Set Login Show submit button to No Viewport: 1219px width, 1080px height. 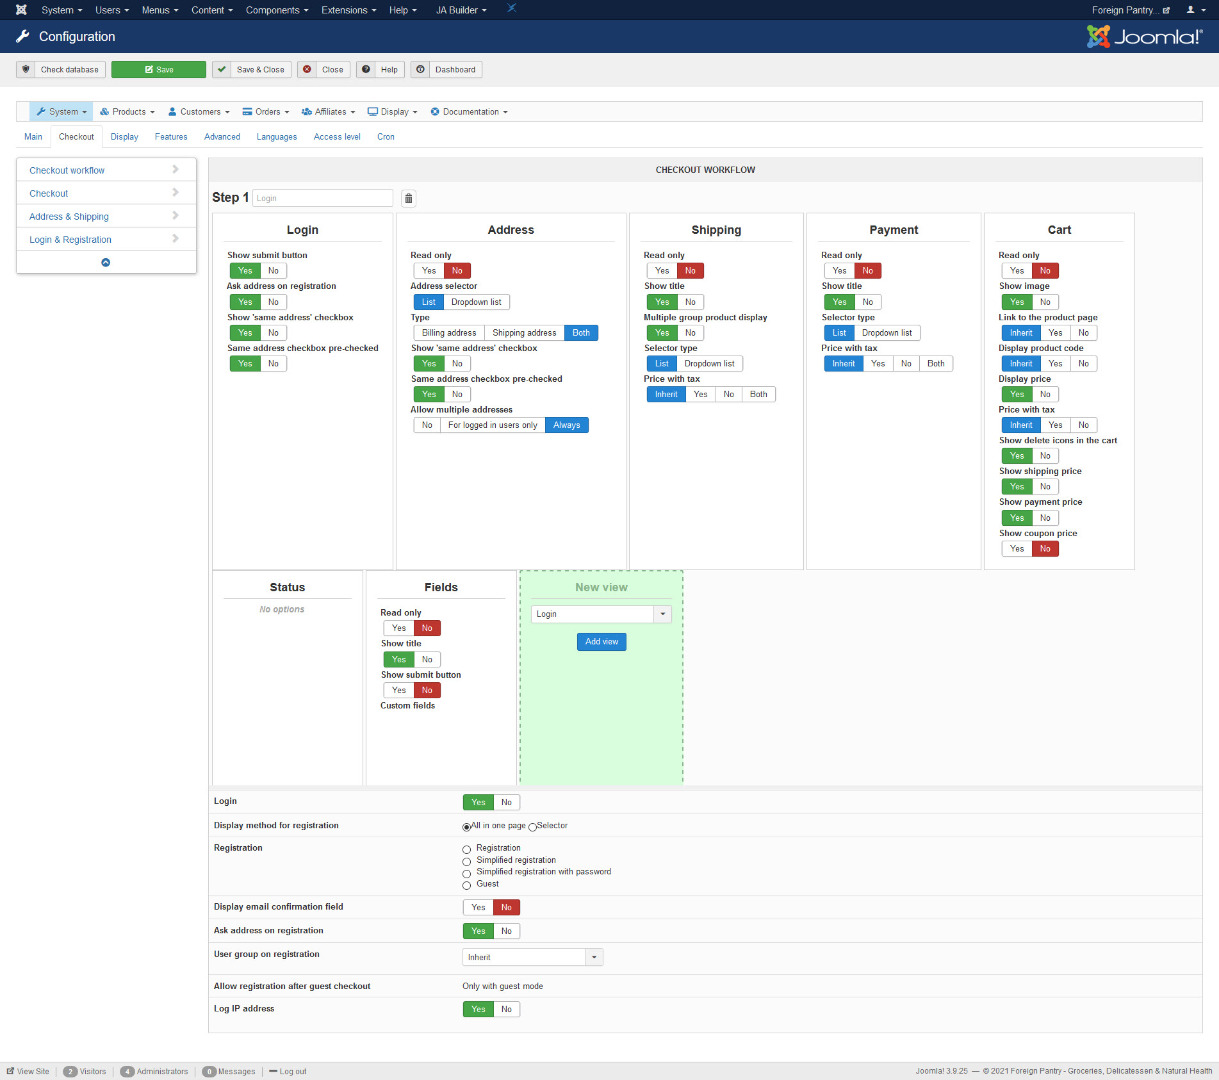point(273,271)
